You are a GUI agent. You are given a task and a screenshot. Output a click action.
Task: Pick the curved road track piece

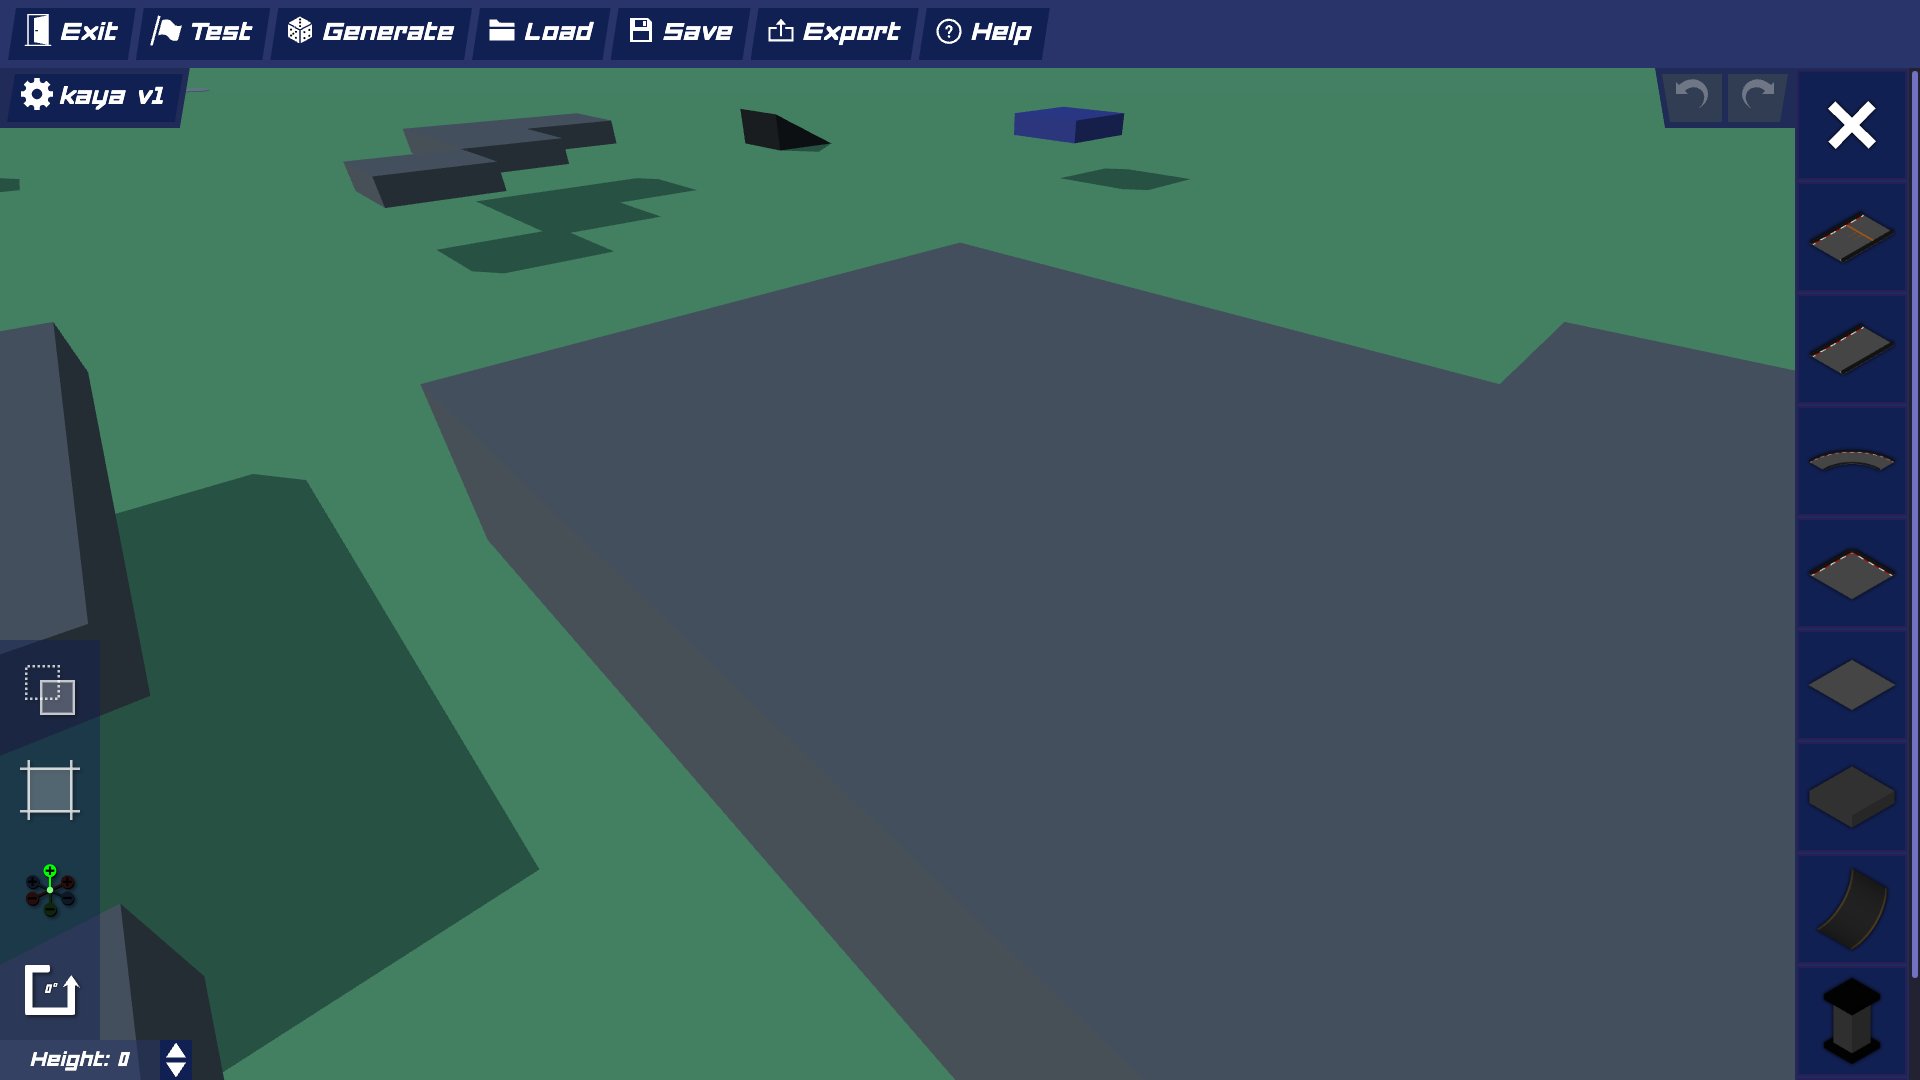tap(1850, 462)
